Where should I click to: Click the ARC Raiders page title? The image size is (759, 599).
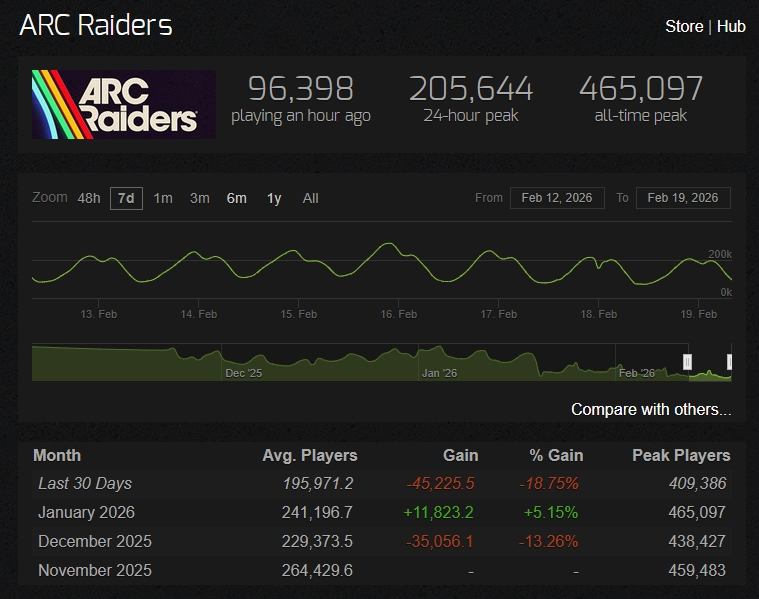[x=96, y=25]
